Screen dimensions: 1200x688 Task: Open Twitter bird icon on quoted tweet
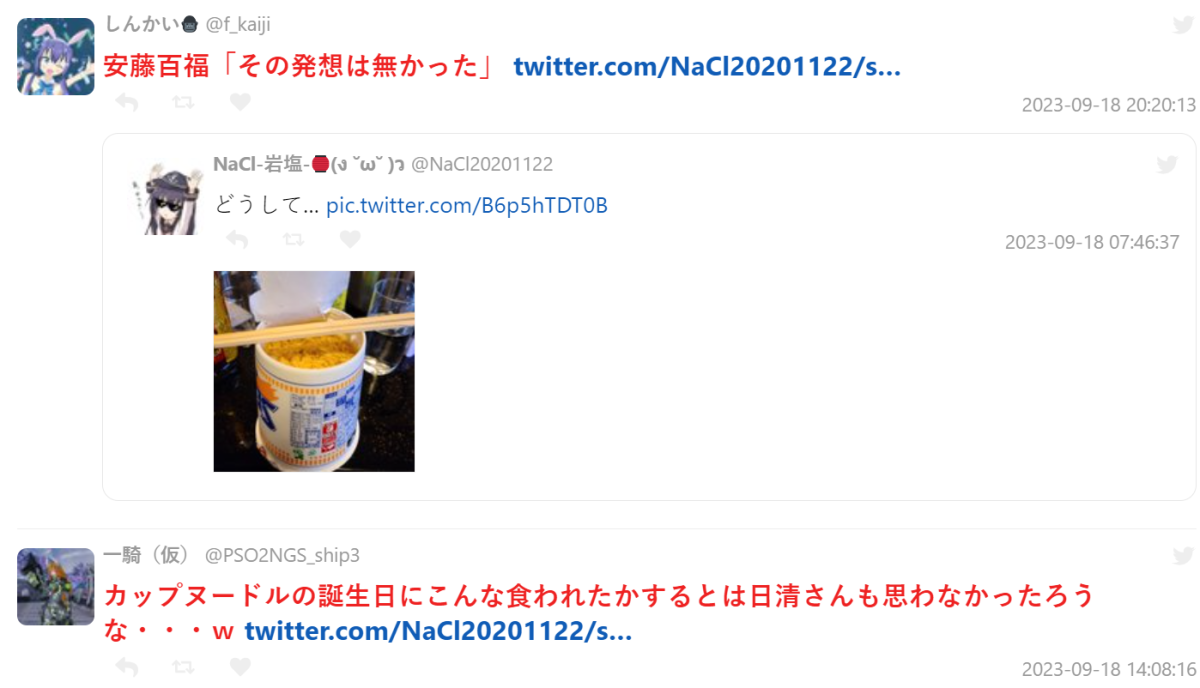click(x=1166, y=165)
